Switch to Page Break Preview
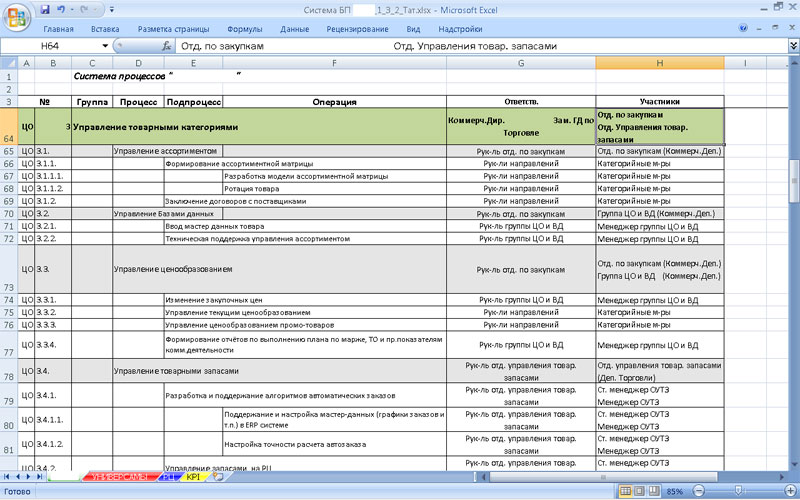 pyautogui.click(x=655, y=492)
